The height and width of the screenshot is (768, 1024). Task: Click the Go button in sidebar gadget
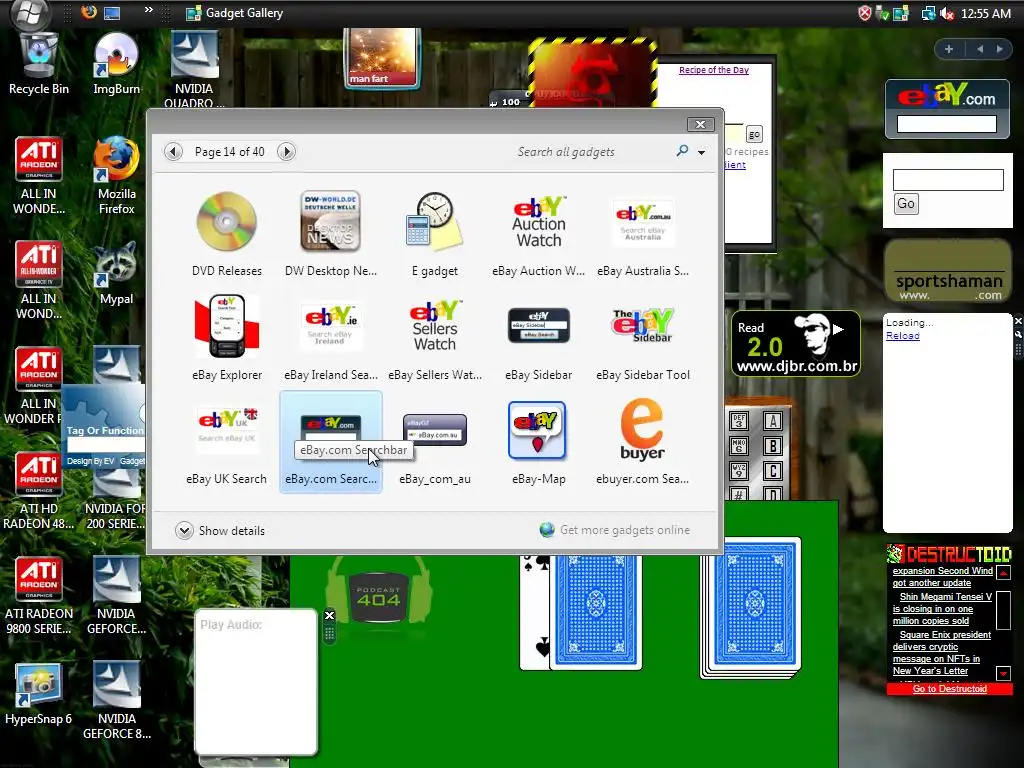(906, 204)
